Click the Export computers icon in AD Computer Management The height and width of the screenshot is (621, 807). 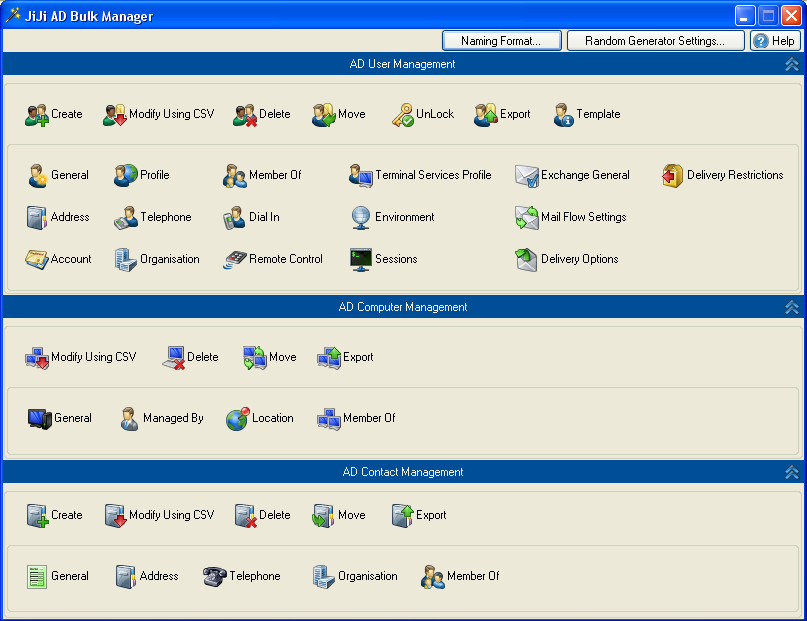(x=329, y=358)
